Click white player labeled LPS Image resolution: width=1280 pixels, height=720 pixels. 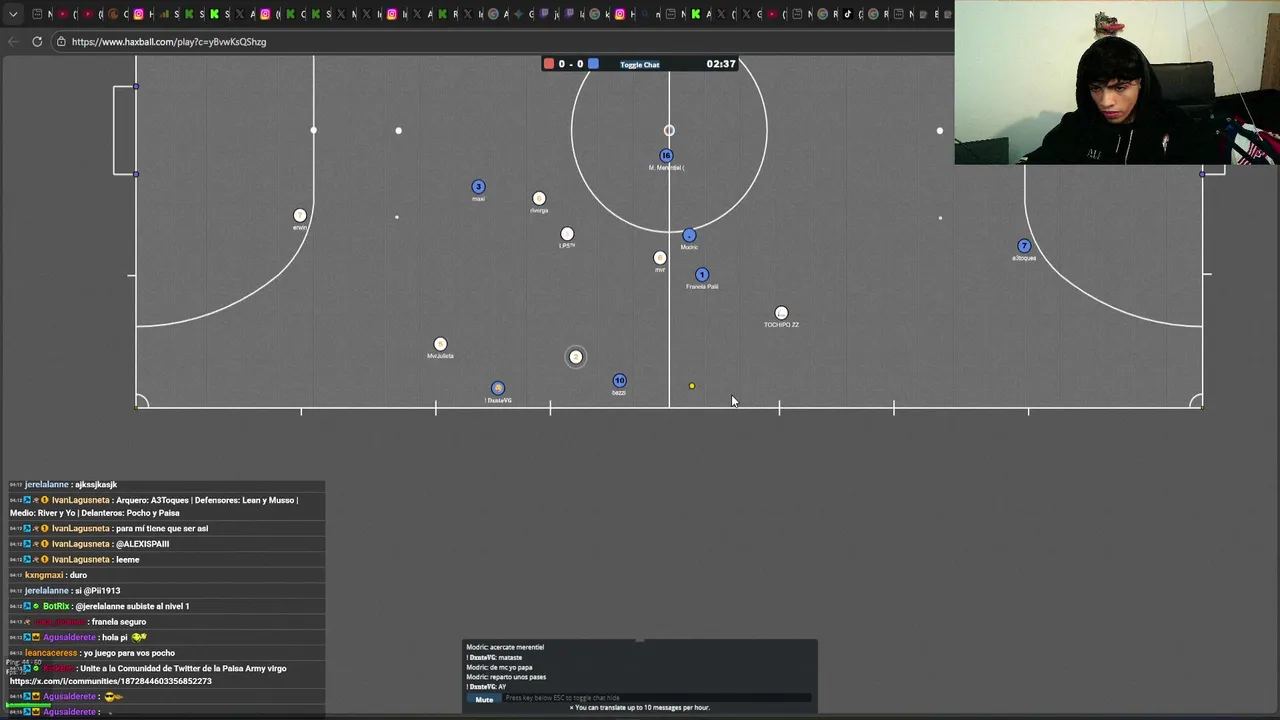(567, 234)
